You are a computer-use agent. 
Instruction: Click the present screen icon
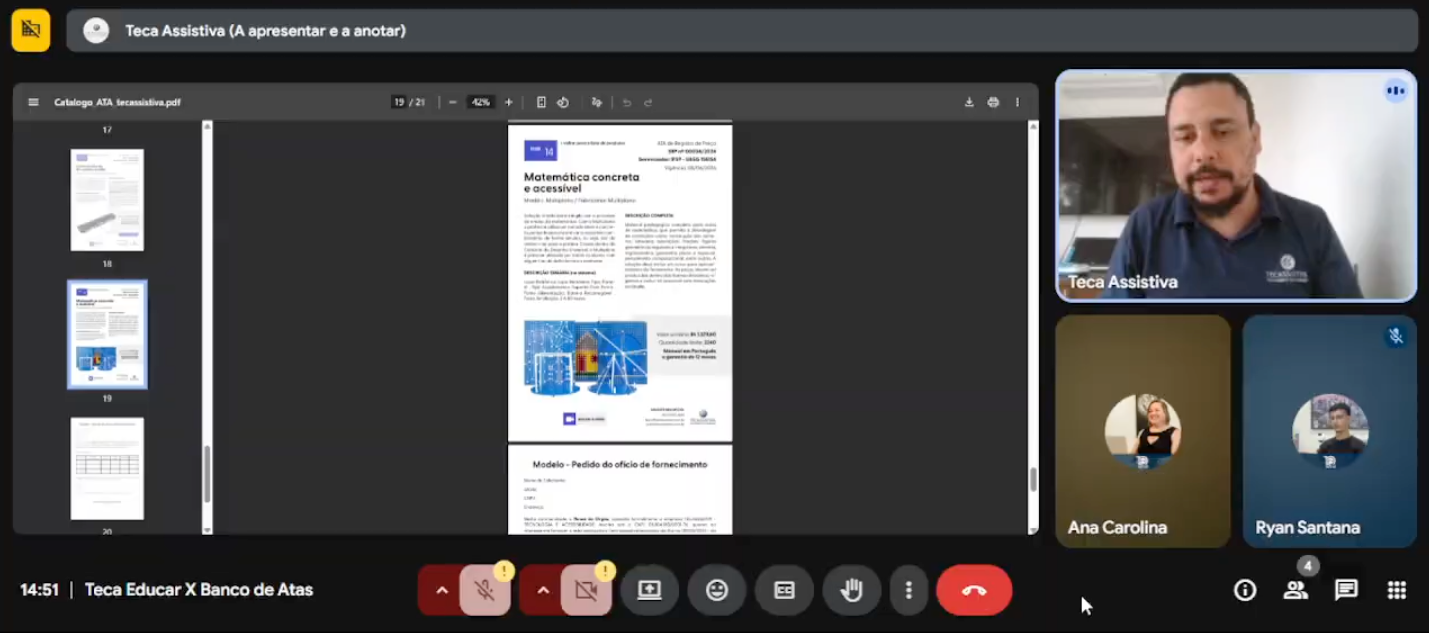click(650, 590)
